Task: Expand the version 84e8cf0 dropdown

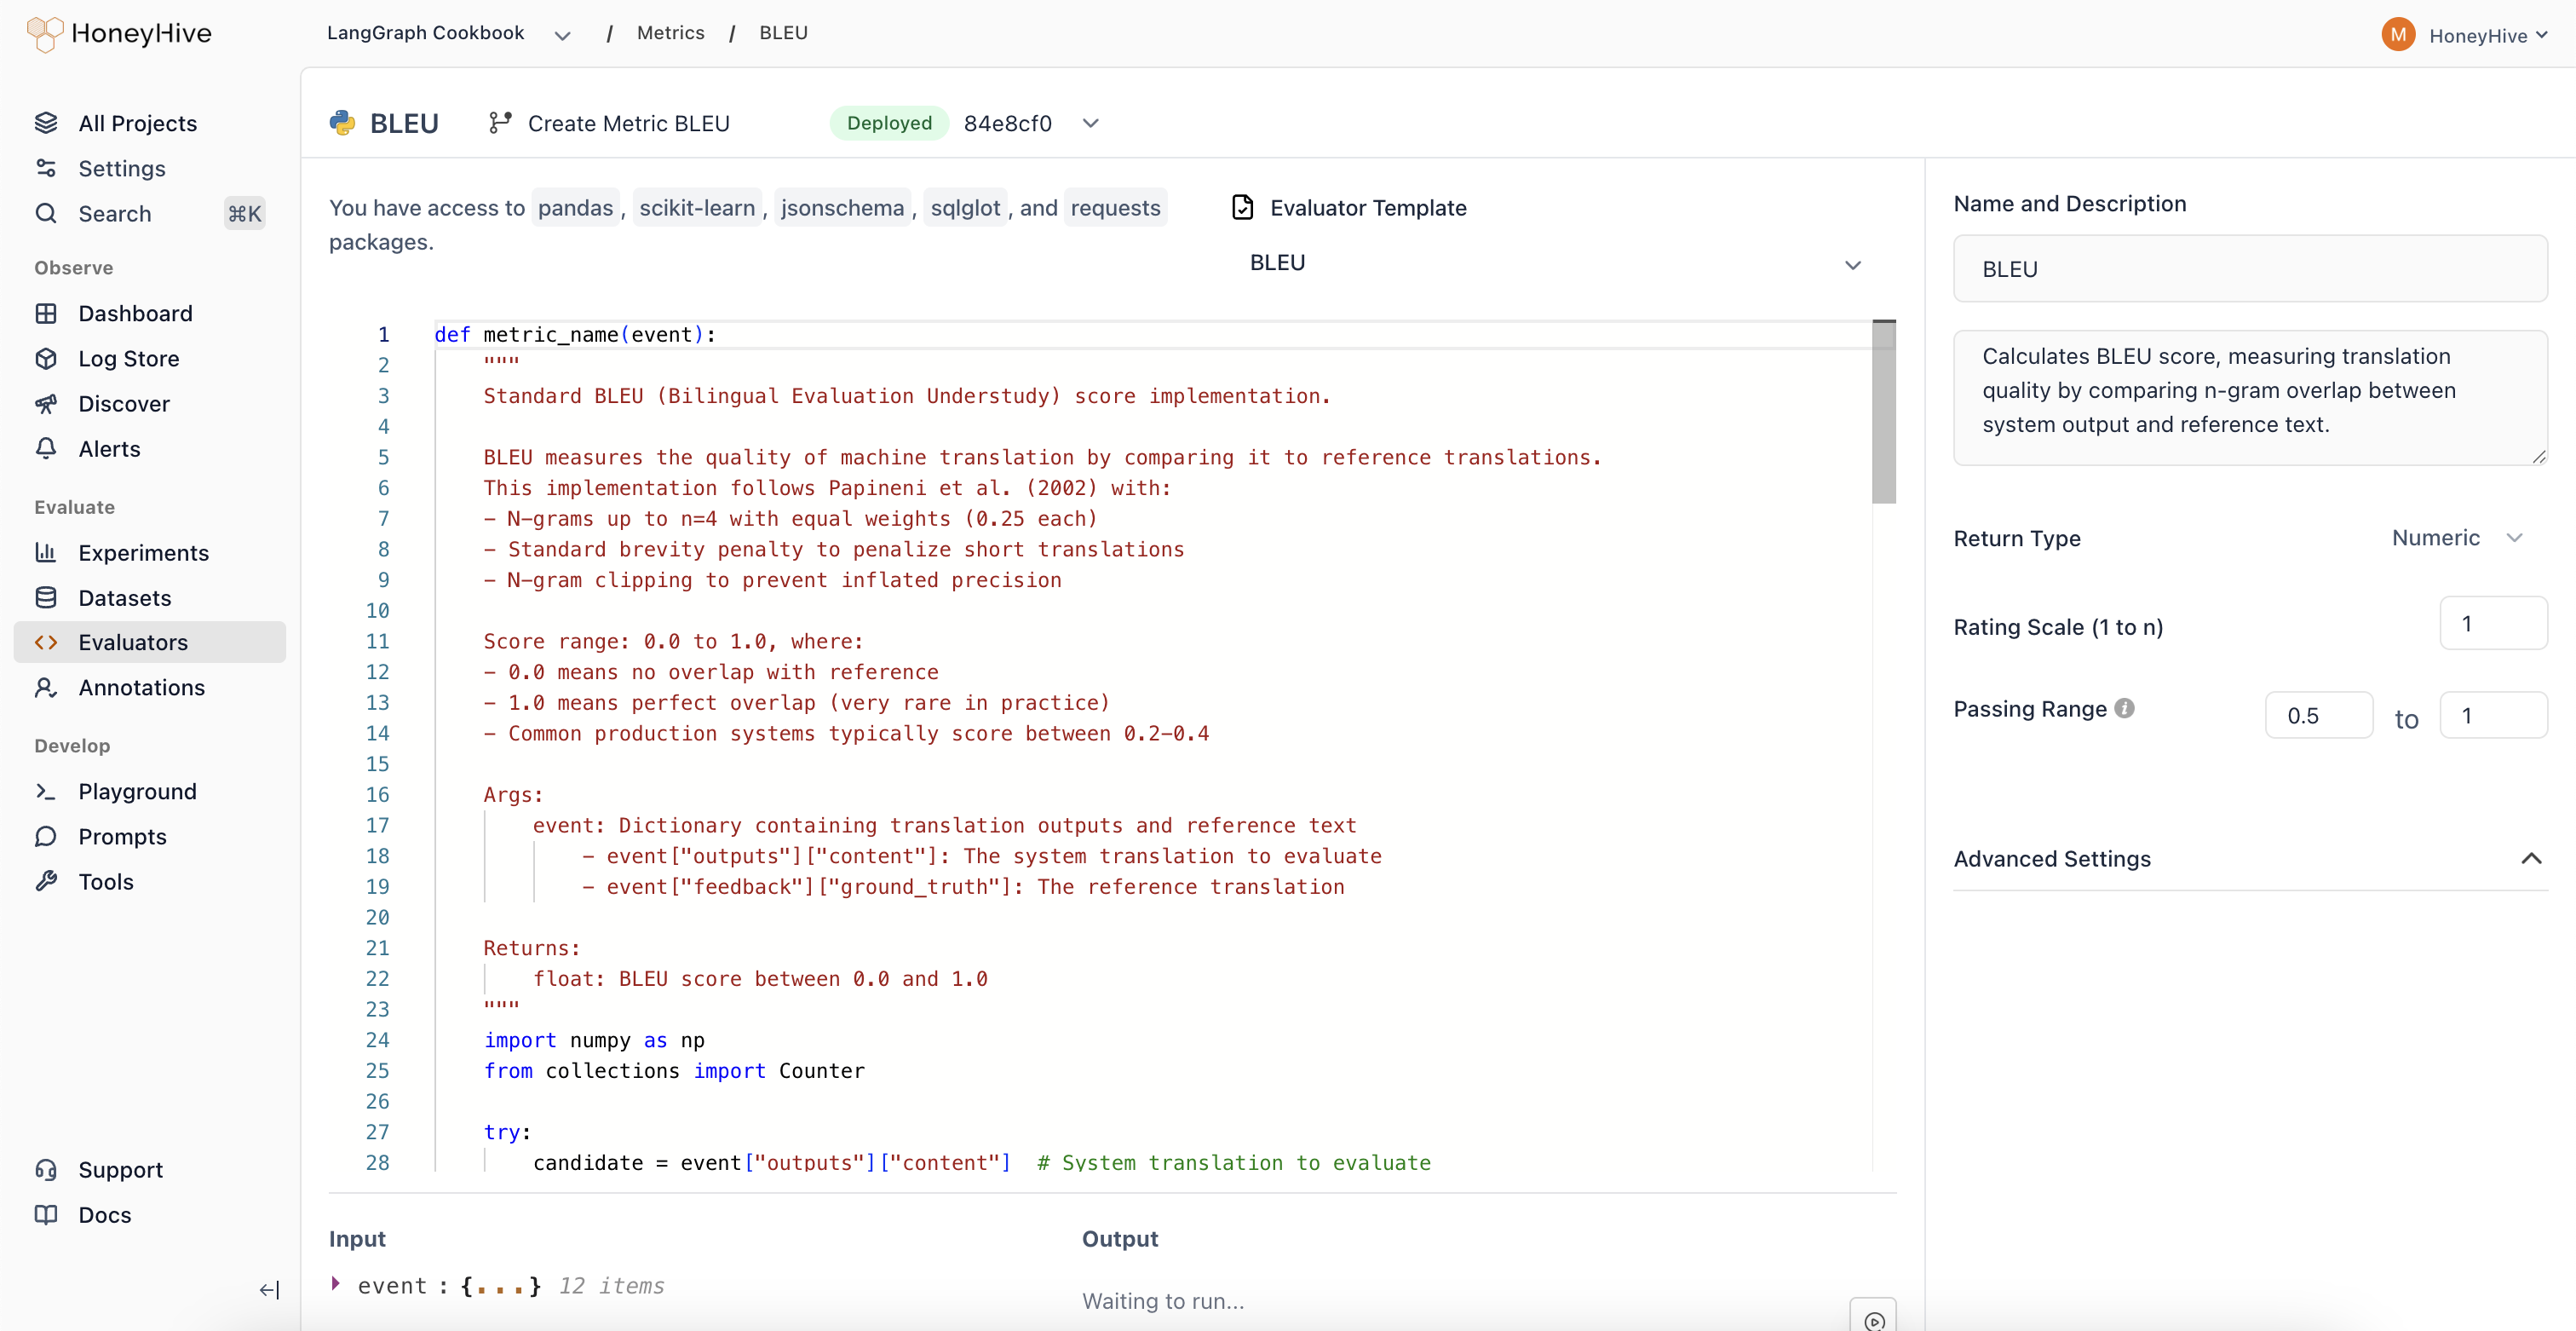Action: [x=1090, y=123]
